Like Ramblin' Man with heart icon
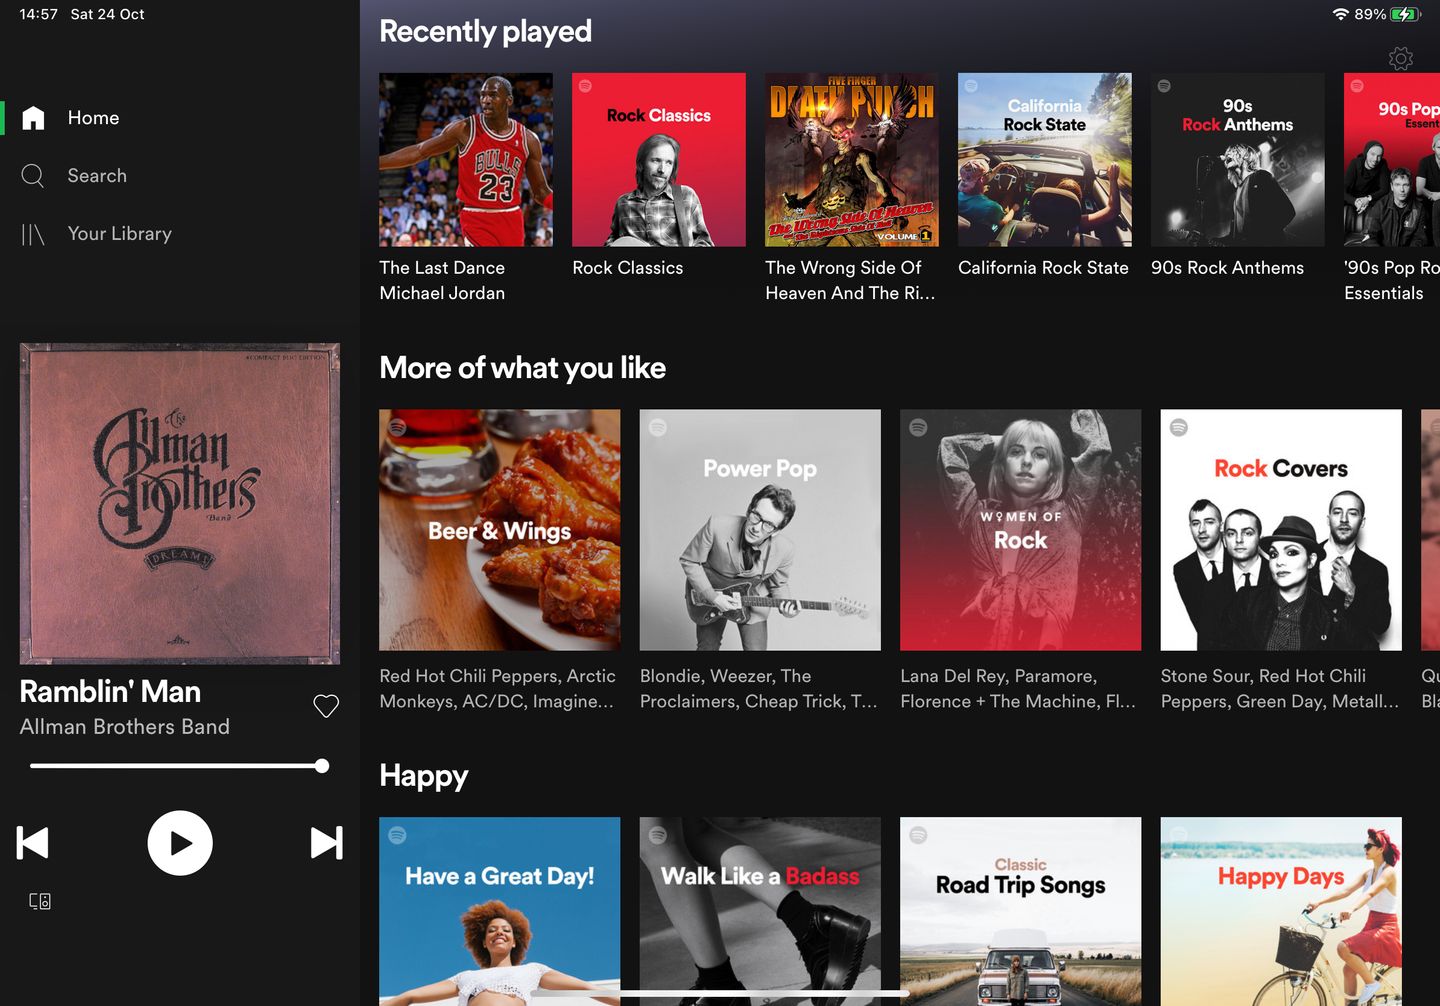Image resolution: width=1440 pixels, height=1006 pixels. (326, 706)
